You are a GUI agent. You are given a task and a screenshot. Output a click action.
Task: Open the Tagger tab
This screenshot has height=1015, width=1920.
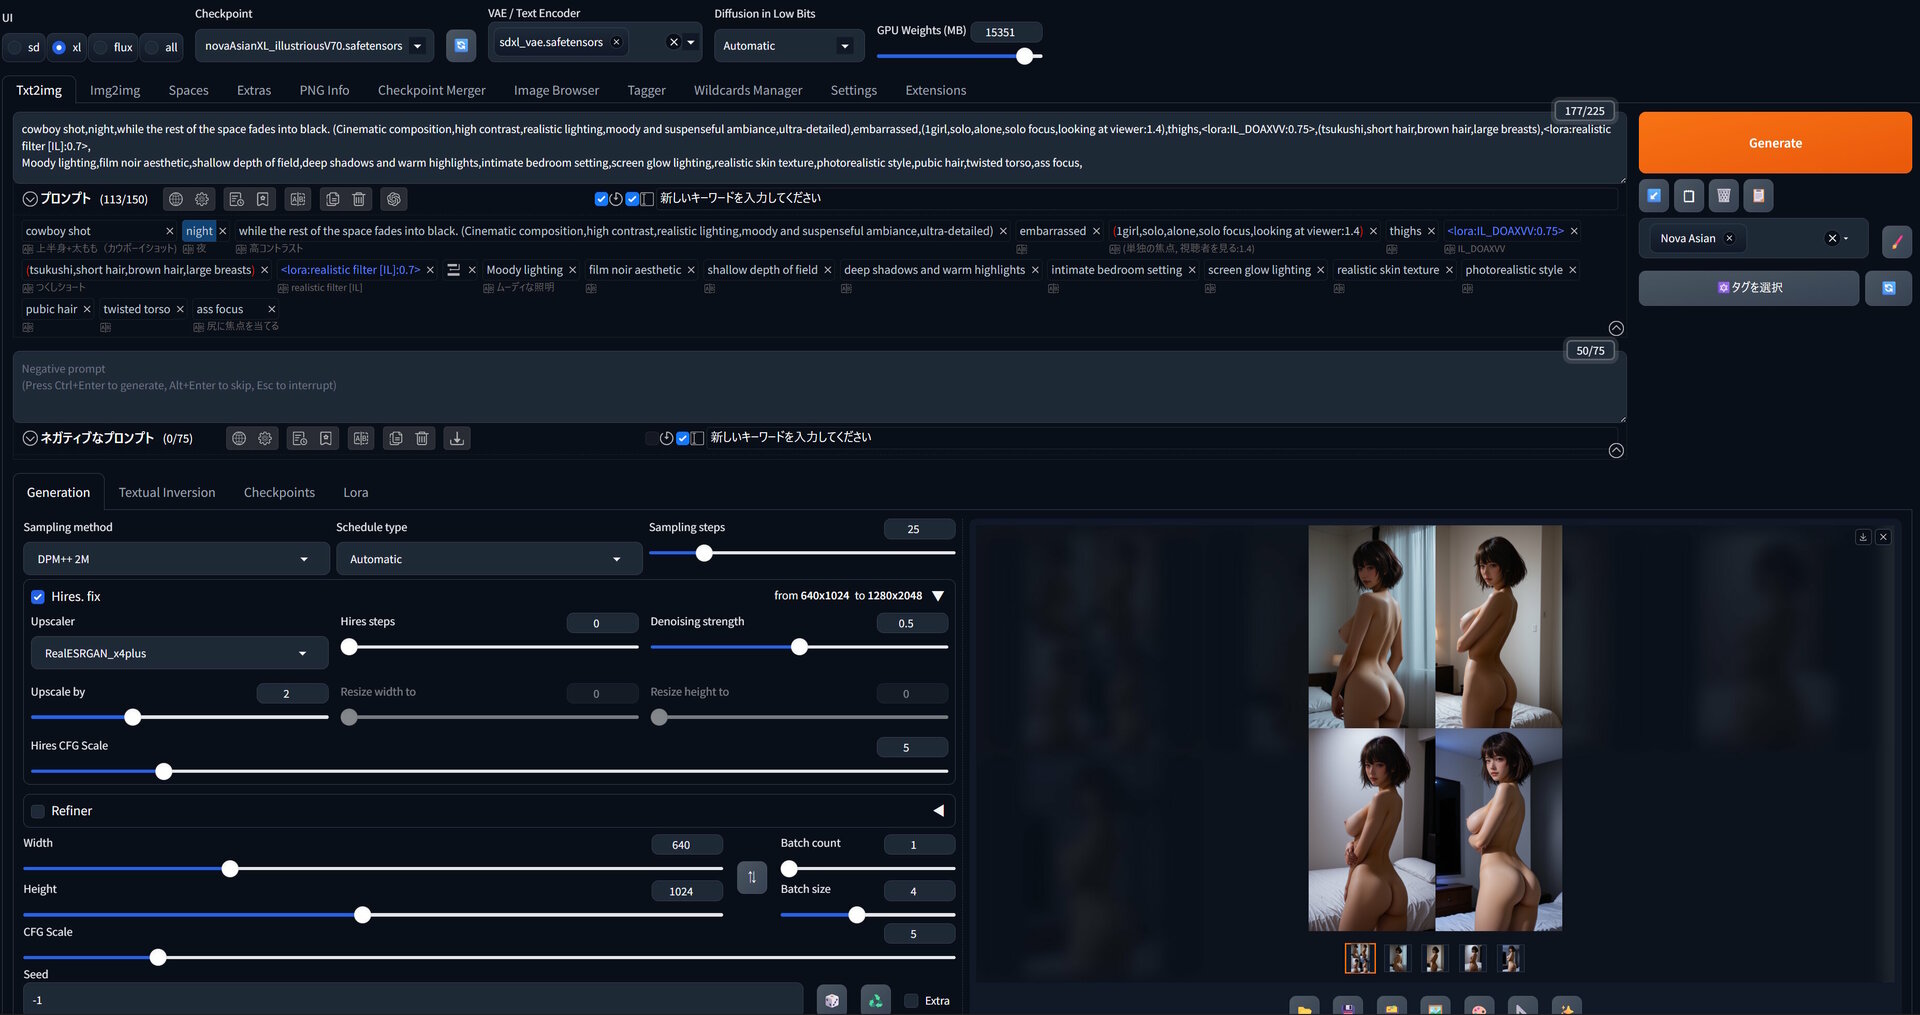(x=646, y=90)
